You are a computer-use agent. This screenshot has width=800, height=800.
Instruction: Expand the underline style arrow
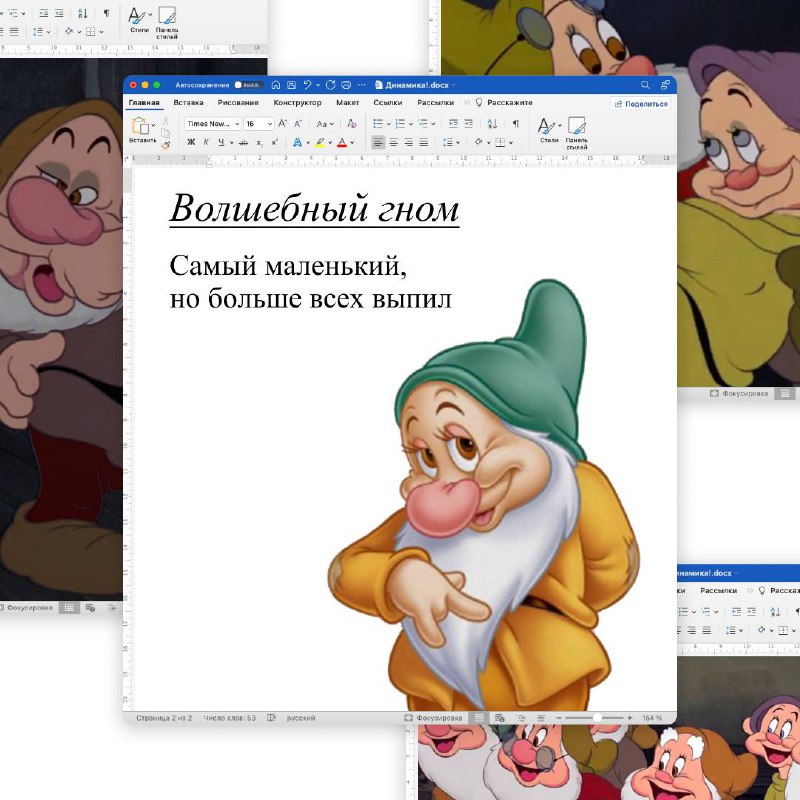(x=231, y=143)
